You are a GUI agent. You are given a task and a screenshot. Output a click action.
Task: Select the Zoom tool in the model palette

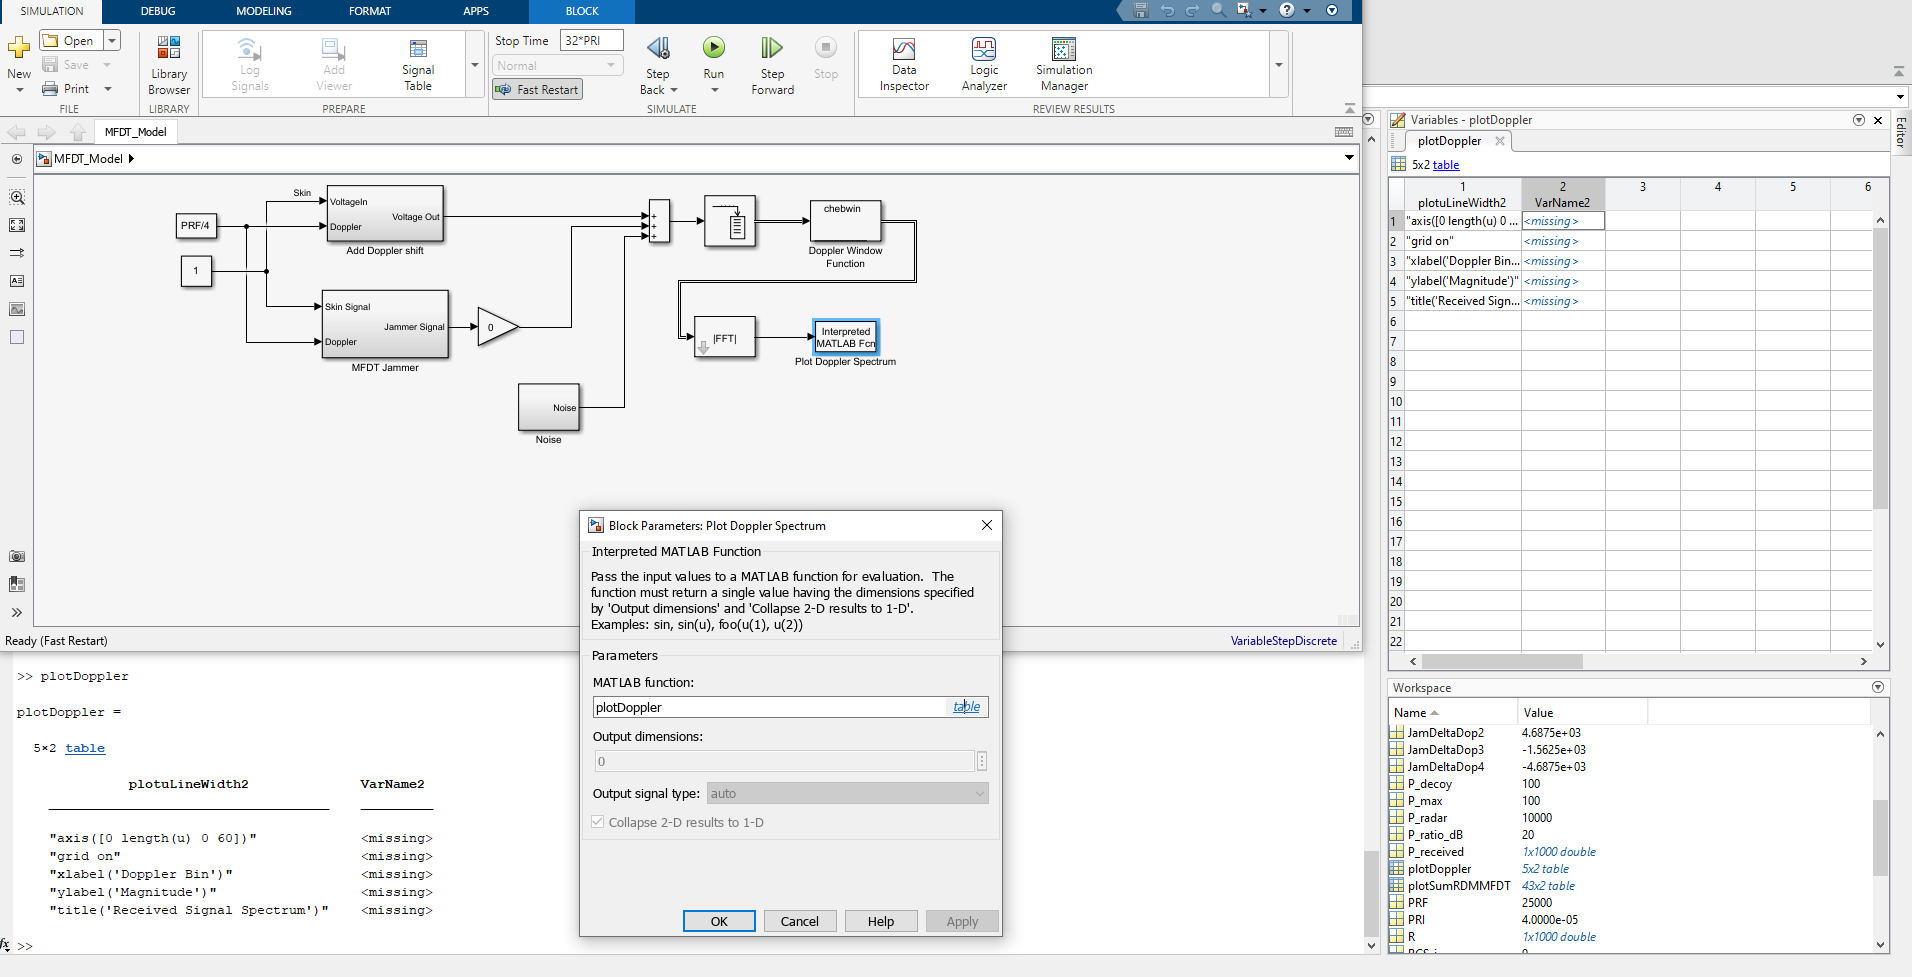click(16, 197)
